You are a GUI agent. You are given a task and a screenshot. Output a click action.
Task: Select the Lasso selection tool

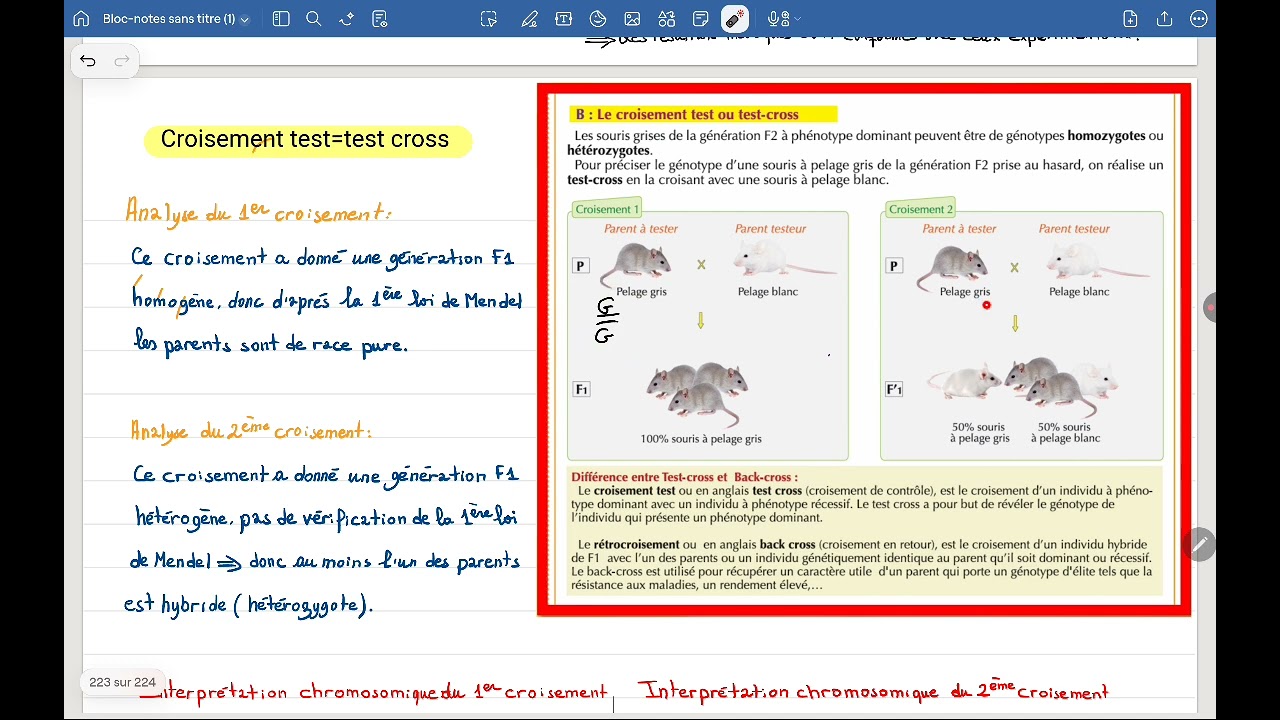tap(488, 19)
